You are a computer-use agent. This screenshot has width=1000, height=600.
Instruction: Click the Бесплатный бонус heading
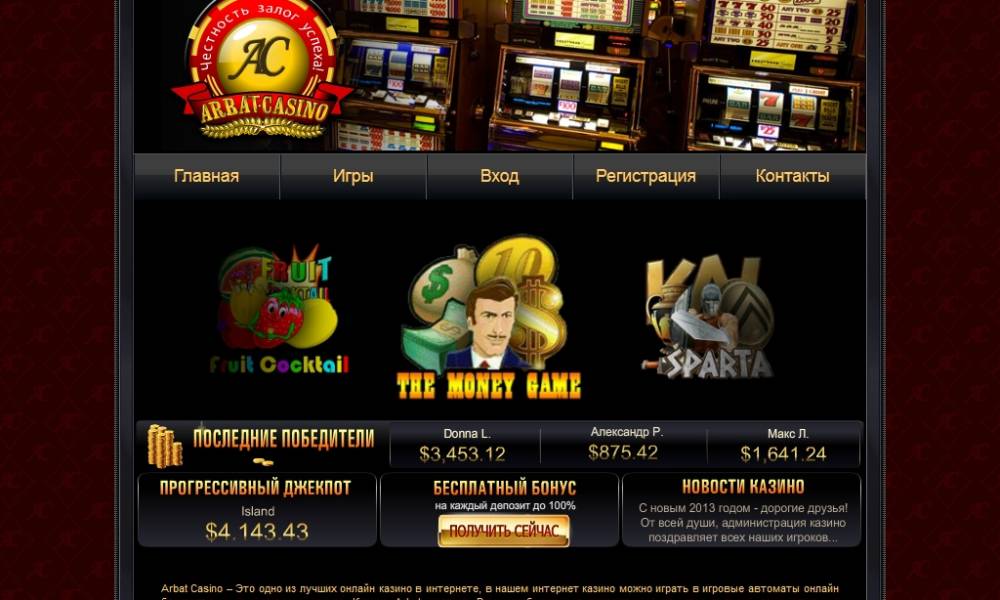point(504,488)
